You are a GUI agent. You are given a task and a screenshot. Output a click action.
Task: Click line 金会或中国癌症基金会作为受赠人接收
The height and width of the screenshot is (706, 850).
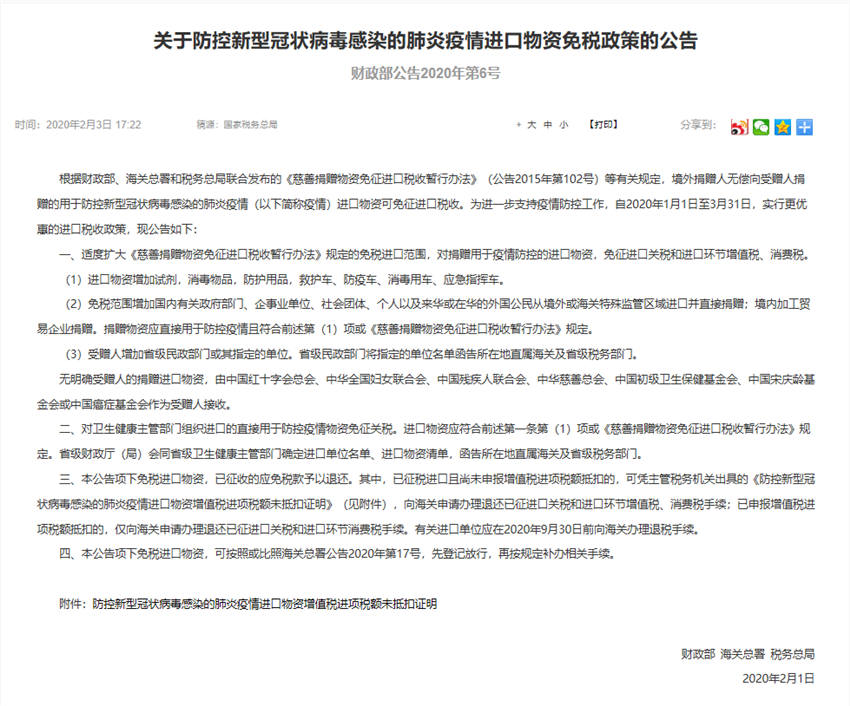tap(136, 405)
